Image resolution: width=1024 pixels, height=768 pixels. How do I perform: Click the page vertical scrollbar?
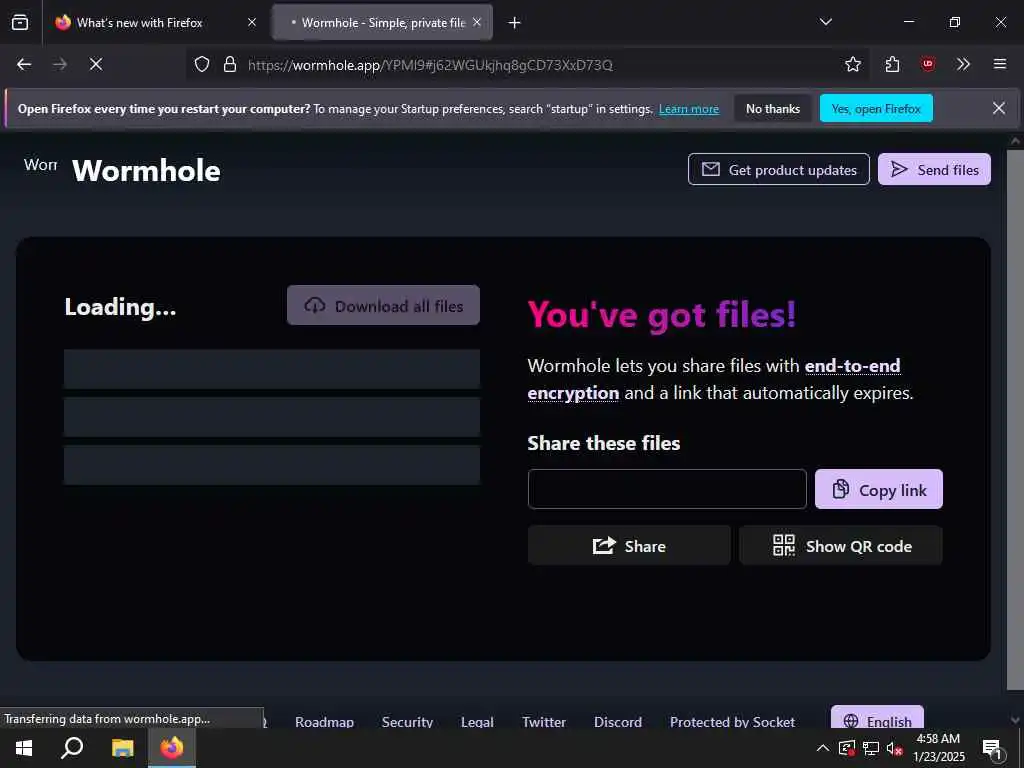pos(1015,418)
